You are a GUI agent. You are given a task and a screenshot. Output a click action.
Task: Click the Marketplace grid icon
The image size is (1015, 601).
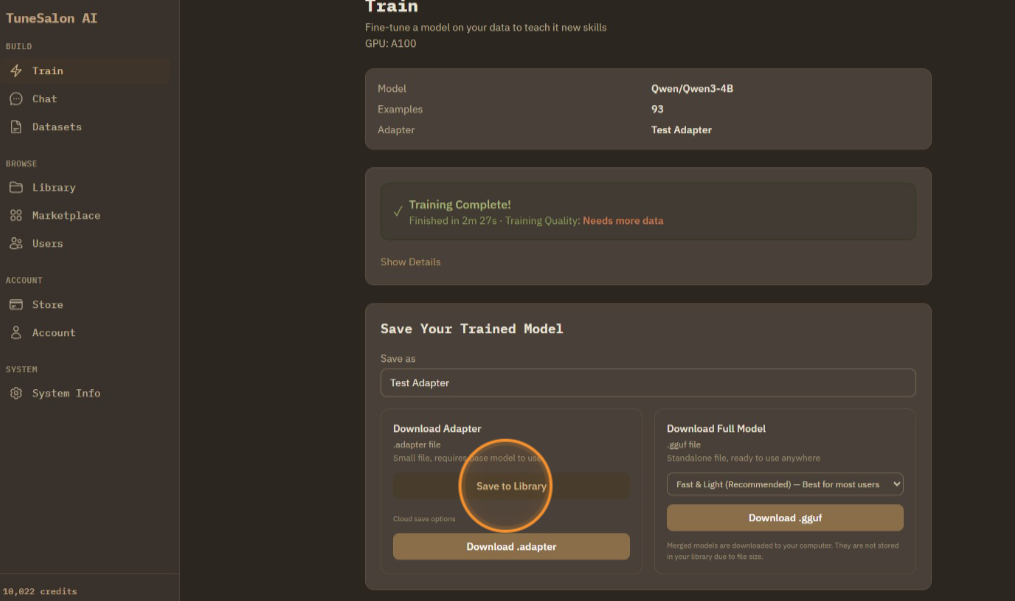[16, 216]
